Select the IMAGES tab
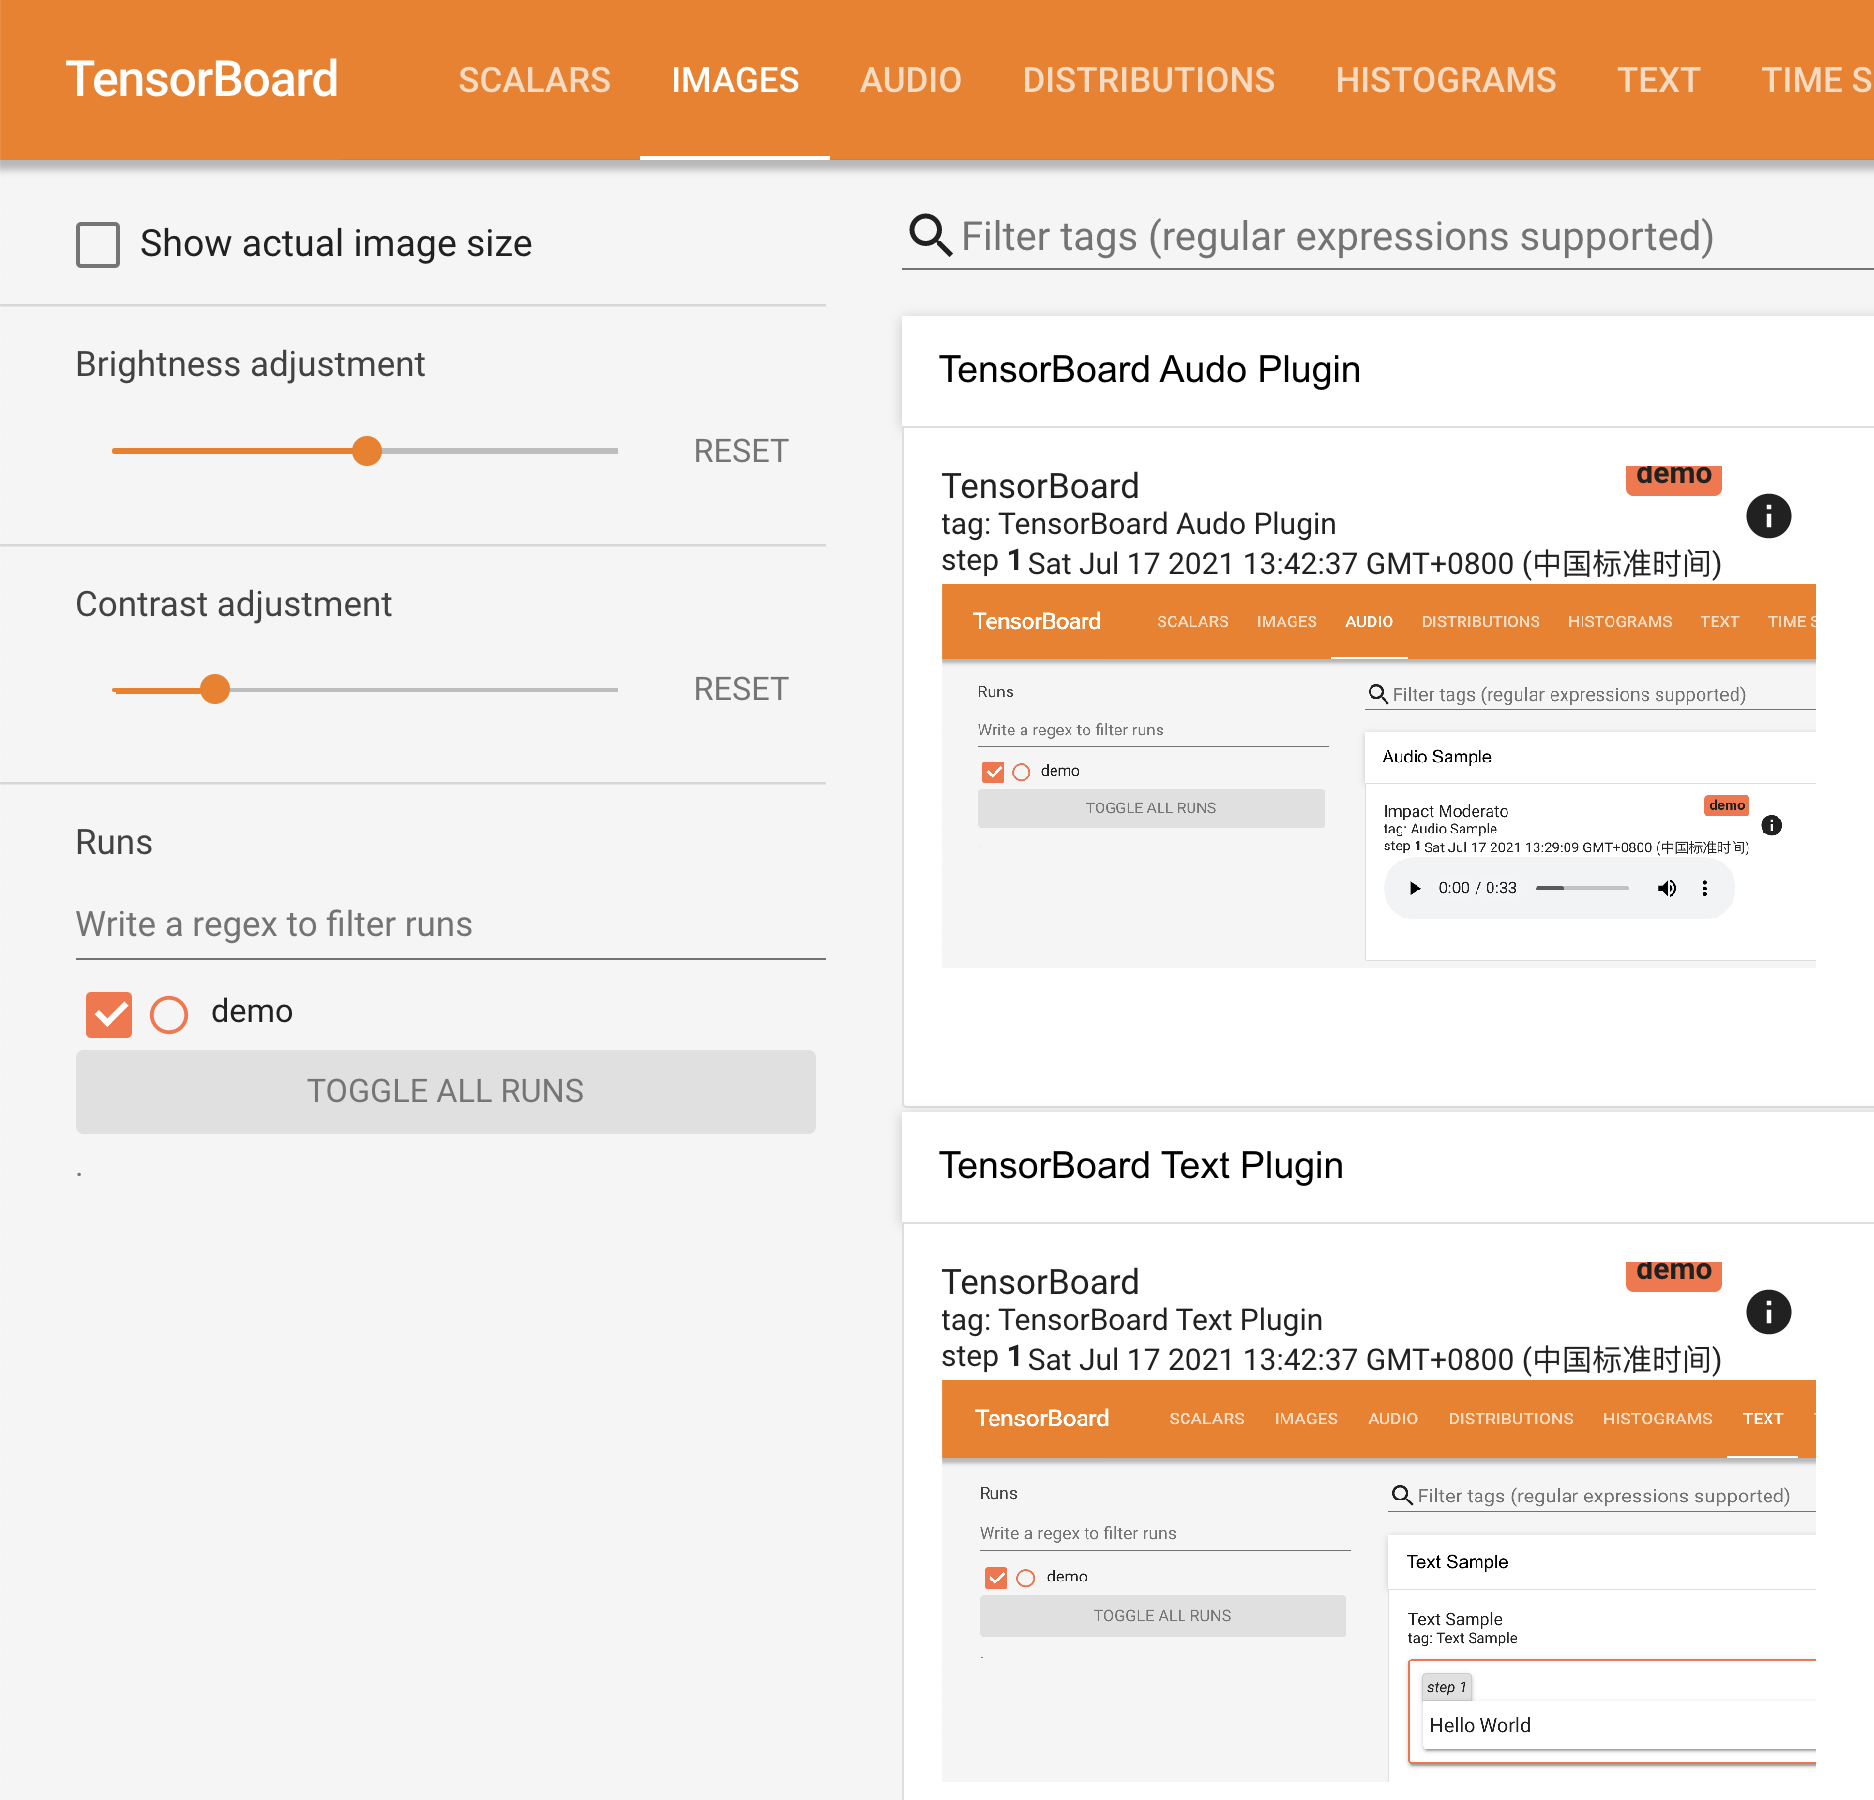 (x=735, y=80)
